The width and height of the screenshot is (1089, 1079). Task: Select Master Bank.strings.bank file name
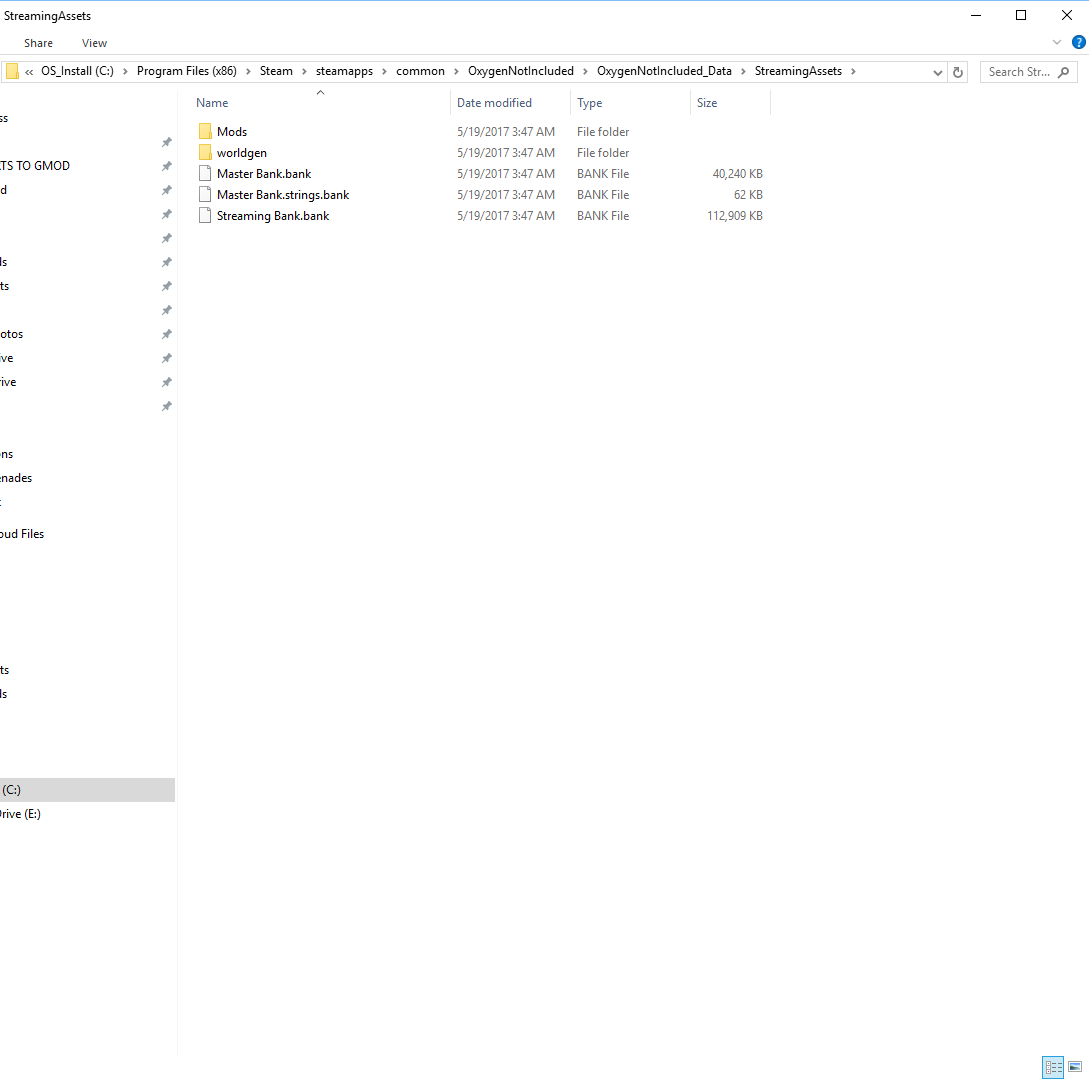pos(283,194)
